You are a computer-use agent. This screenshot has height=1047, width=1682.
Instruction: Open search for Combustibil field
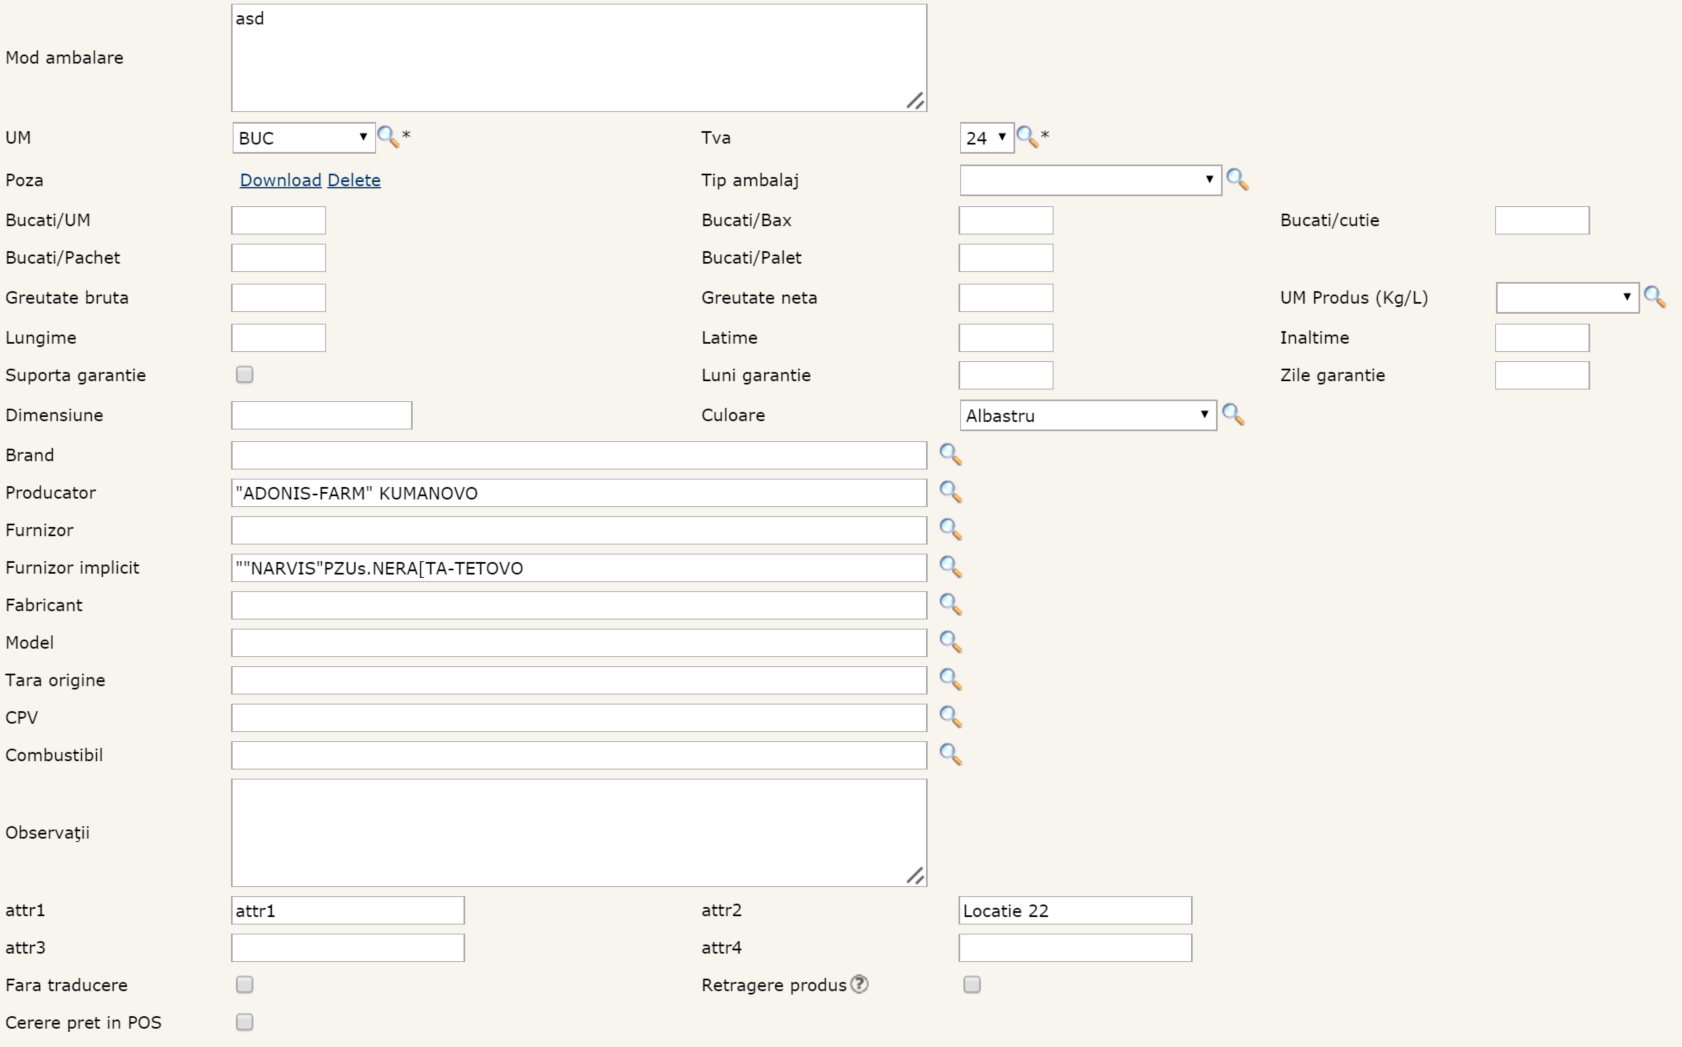tap(950, 755)
